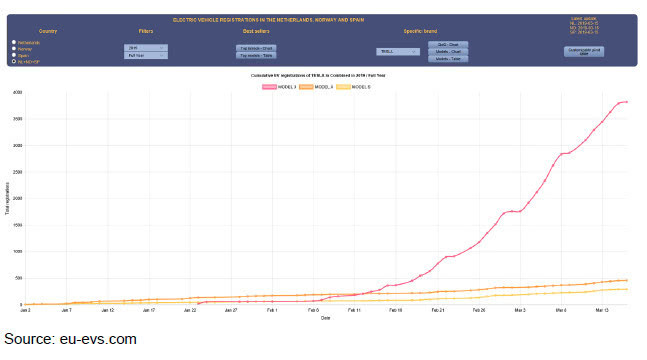Click the QoQ - Chart button
The image size is (647, 360).
[448, 44]
